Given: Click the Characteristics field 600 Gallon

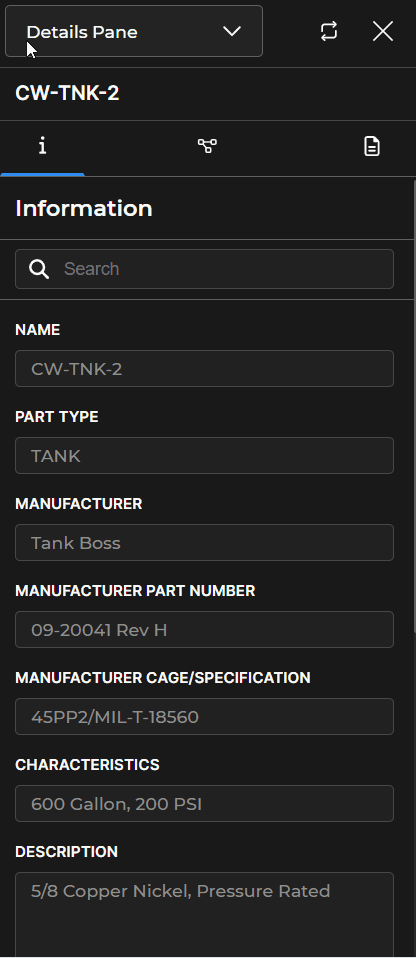Looking at the screenshot, I should pos(204,803).
